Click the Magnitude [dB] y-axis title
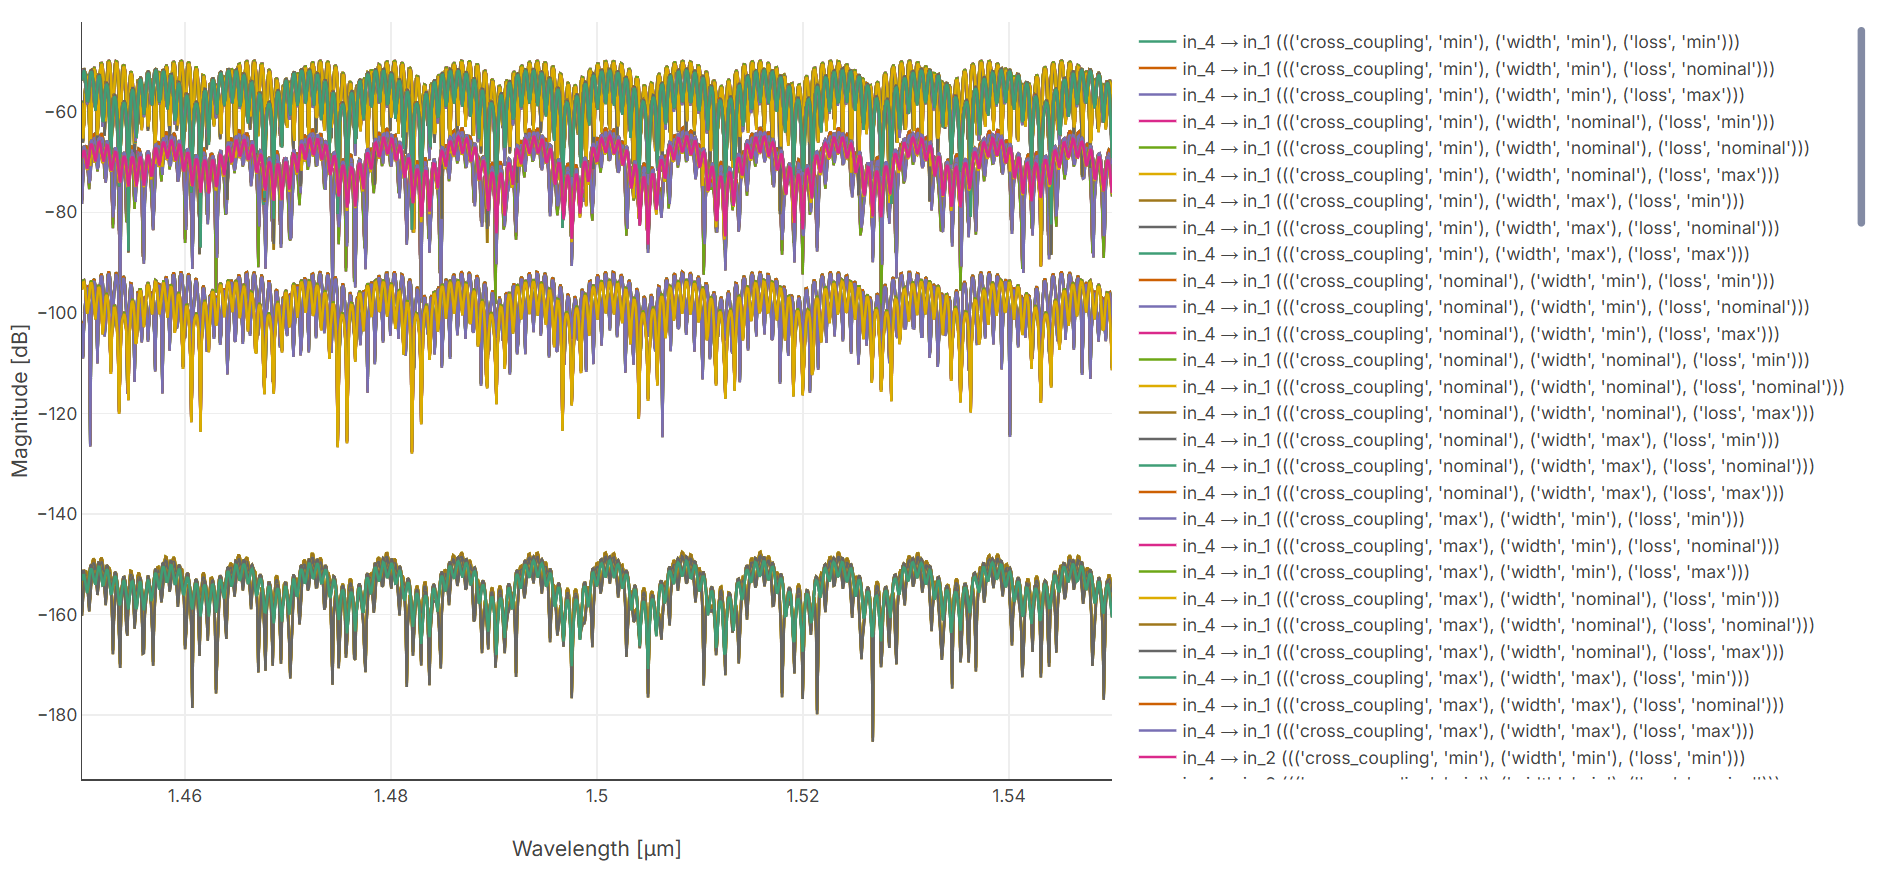Screen dimensions: 1878x869 (20, 400)
